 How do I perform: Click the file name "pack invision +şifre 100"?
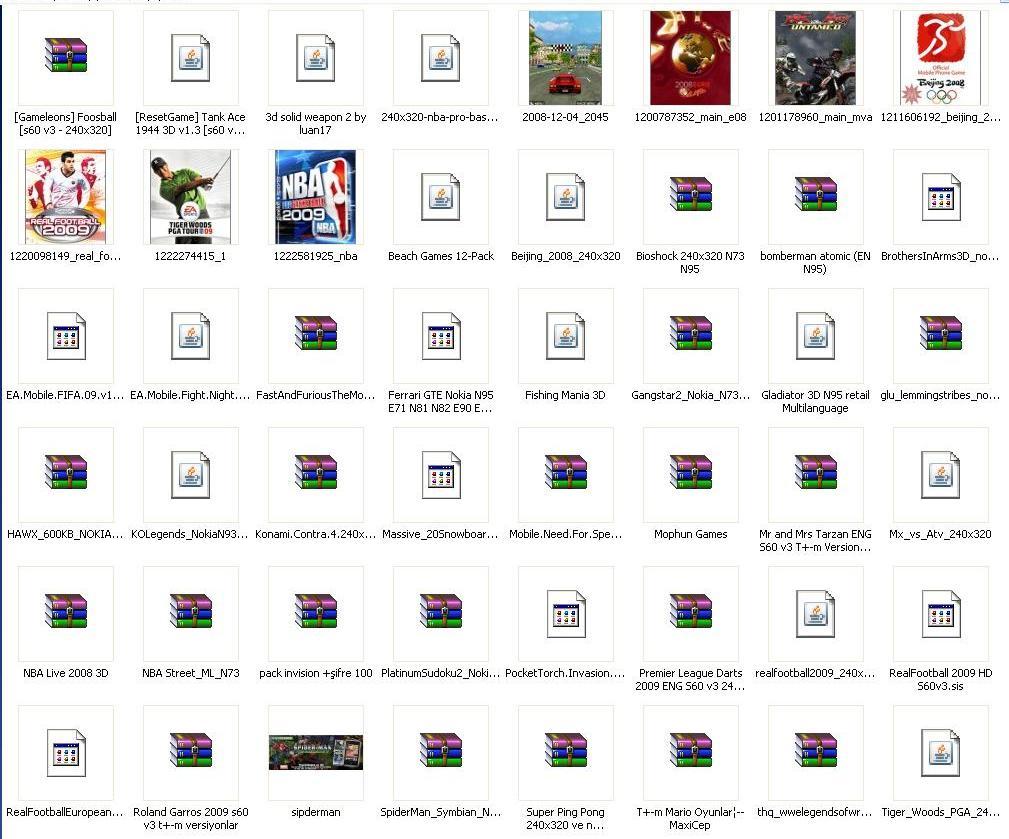315,673
